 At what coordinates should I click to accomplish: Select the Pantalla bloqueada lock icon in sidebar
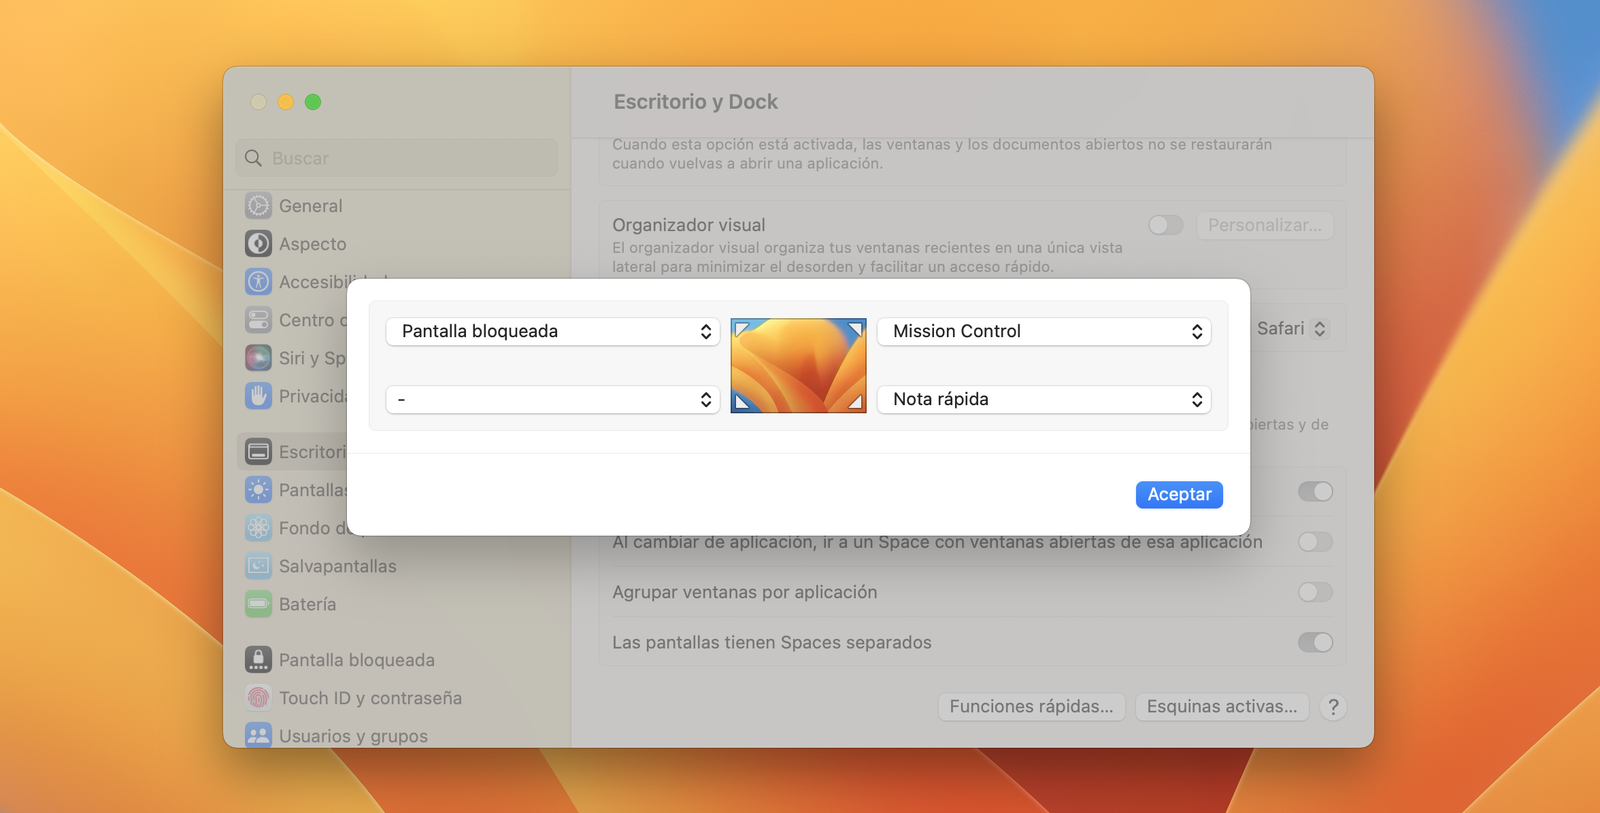[x=258, y=660]
